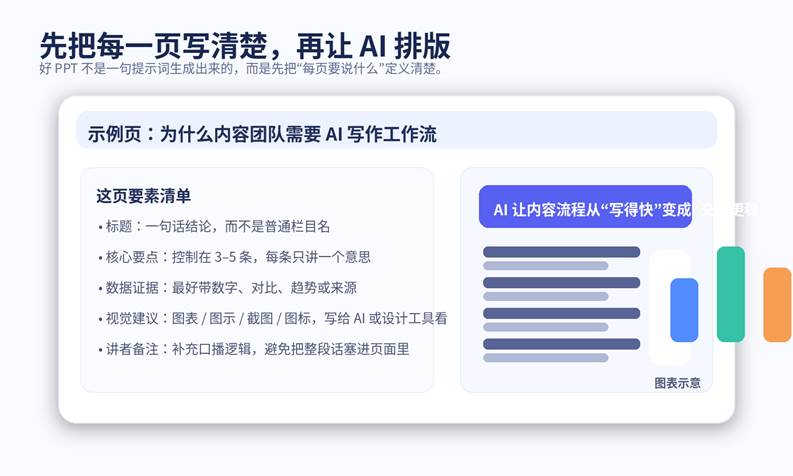Select the 视觉建议 bullet line

[x=272, y=319]
